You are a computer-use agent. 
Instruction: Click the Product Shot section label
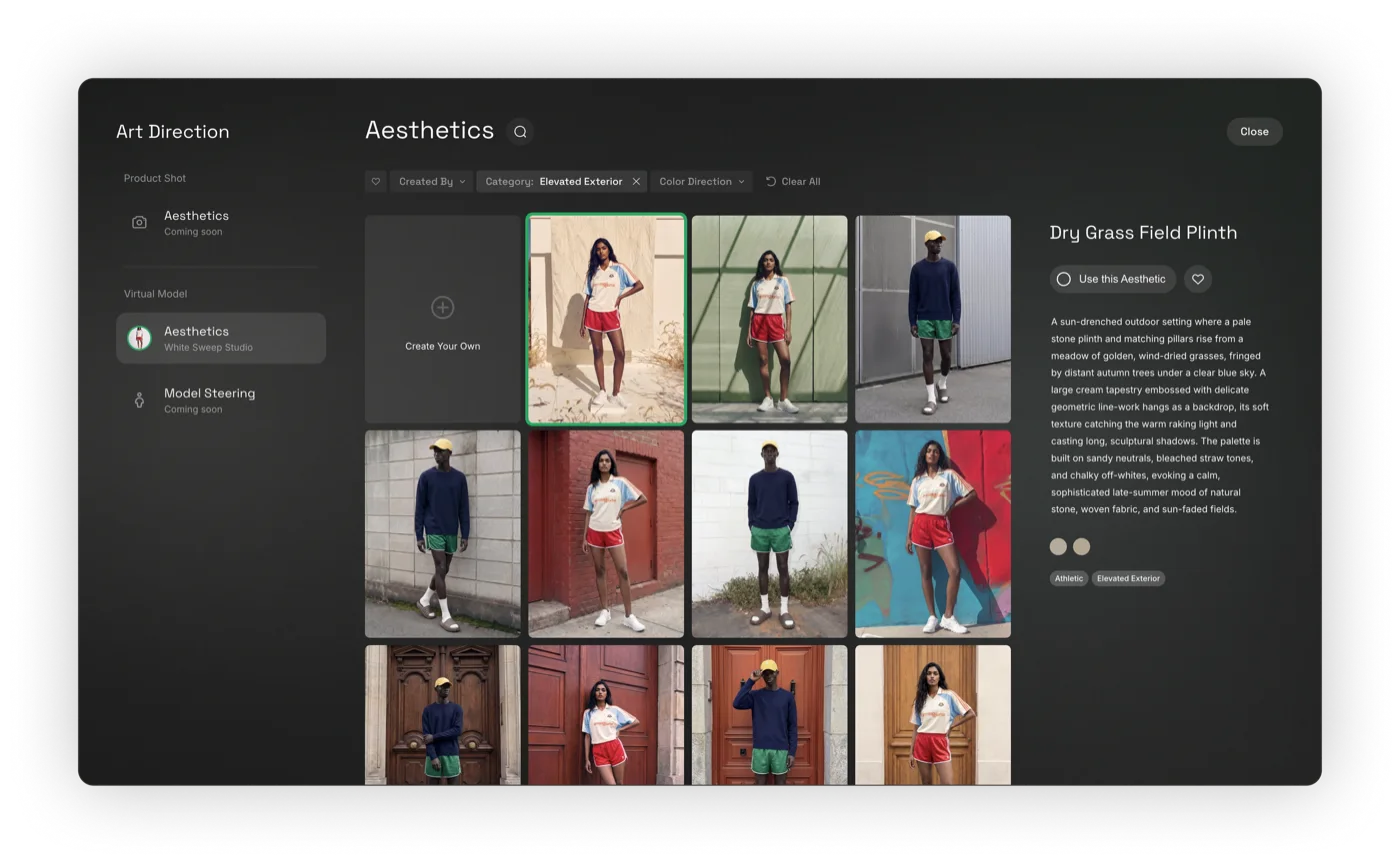click(x=155, y=178)
